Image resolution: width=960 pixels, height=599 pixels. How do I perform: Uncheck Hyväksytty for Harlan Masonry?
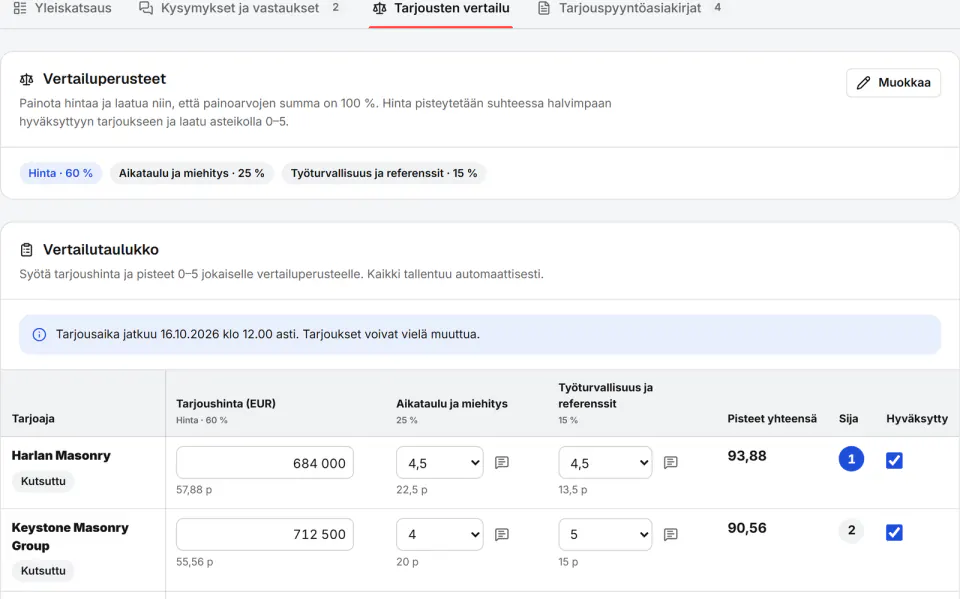(894, 461)
